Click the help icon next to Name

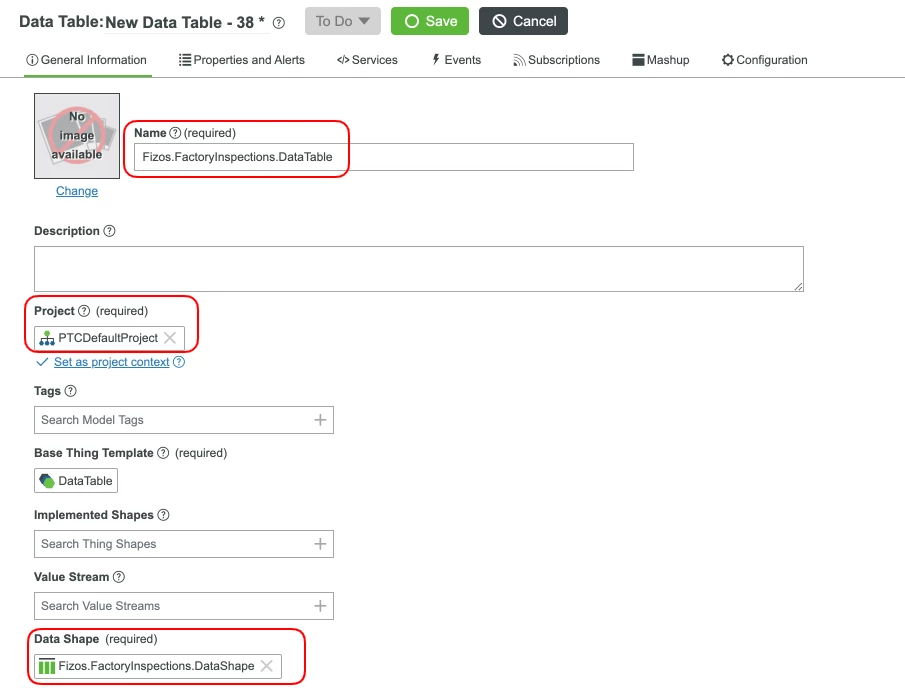pyautogui.click(x=175, y=133)
